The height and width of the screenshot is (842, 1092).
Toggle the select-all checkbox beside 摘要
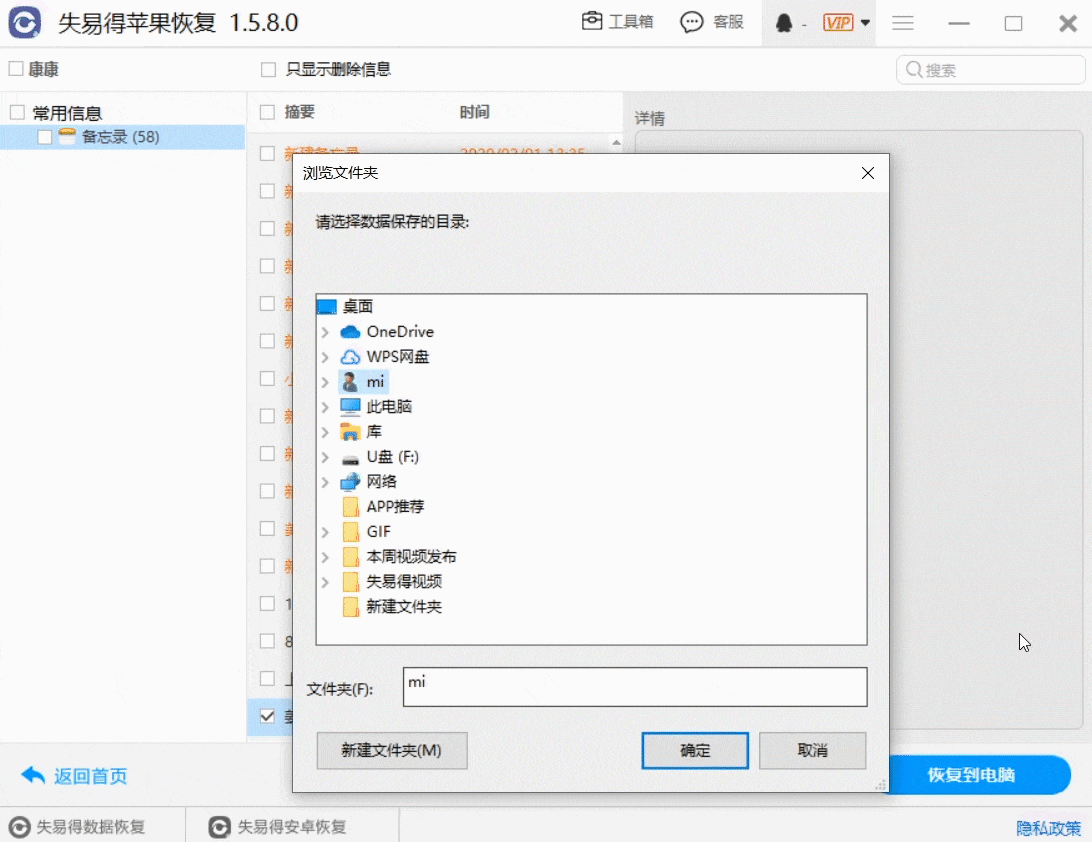tap(267, 111)
